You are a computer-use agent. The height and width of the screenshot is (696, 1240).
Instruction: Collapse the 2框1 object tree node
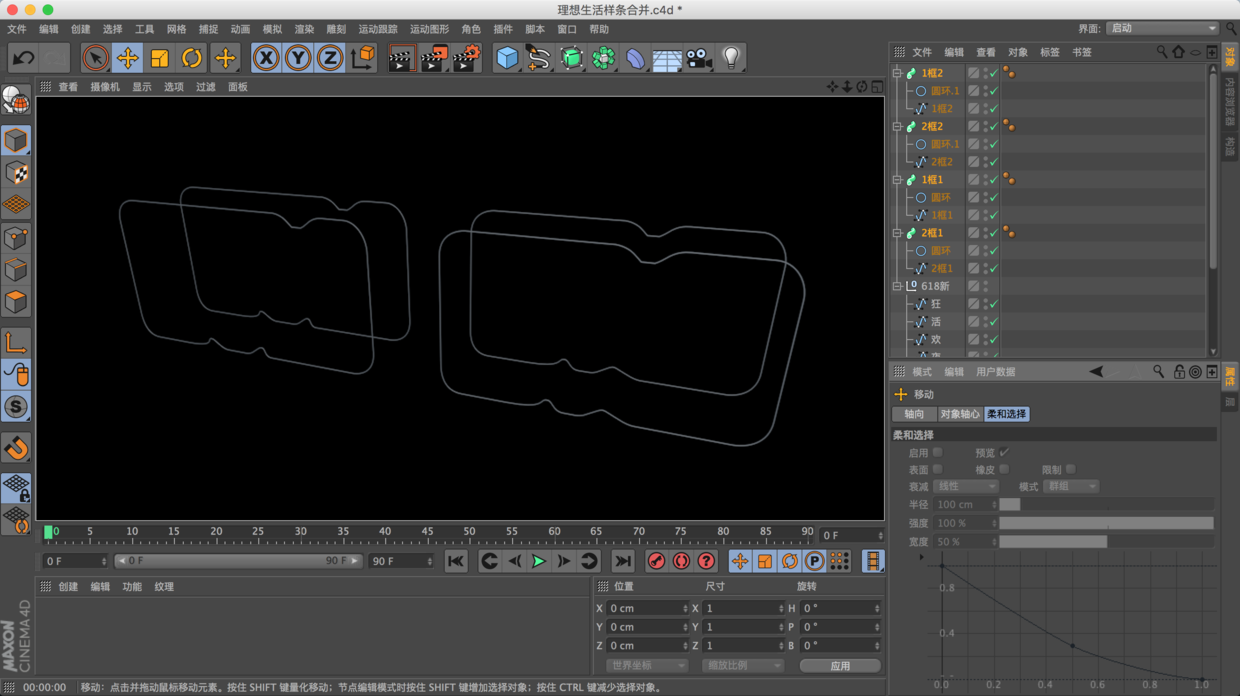[897, 233]
